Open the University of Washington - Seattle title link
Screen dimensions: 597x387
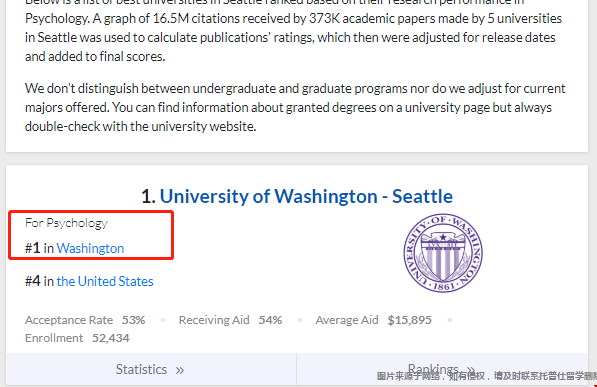tap(306, 197)
